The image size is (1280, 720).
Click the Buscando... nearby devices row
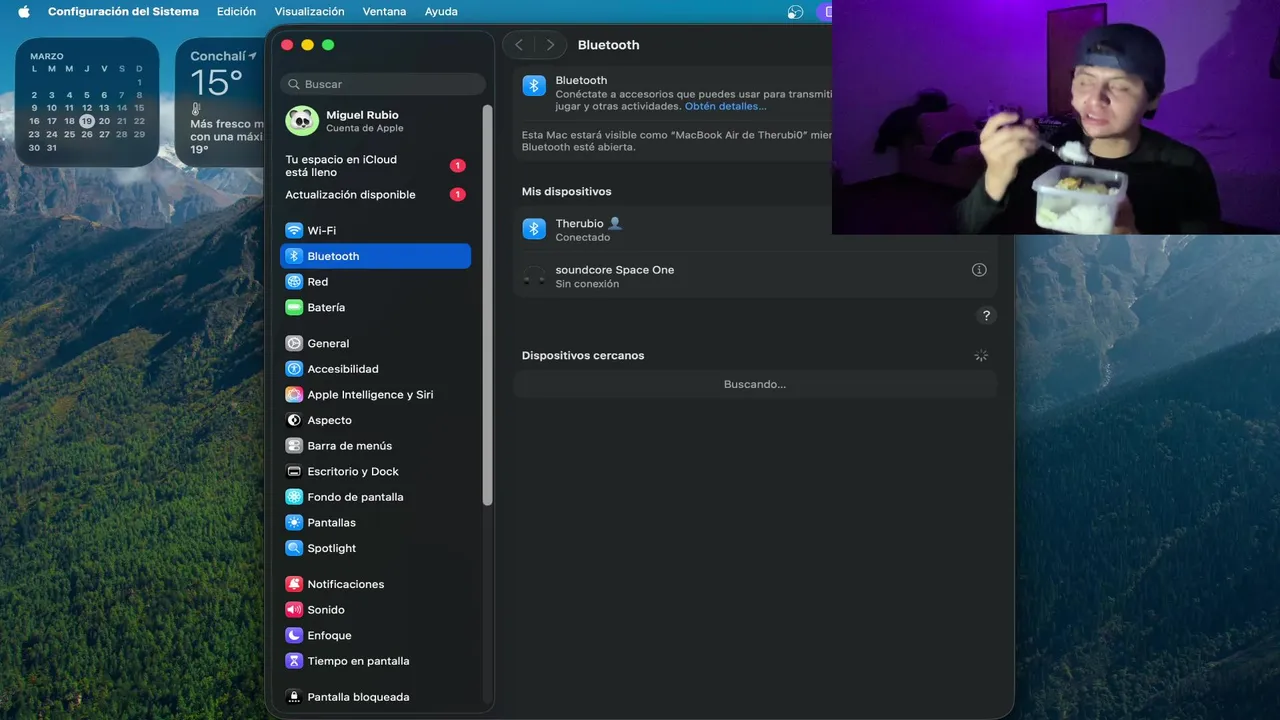tap(755, 384)
